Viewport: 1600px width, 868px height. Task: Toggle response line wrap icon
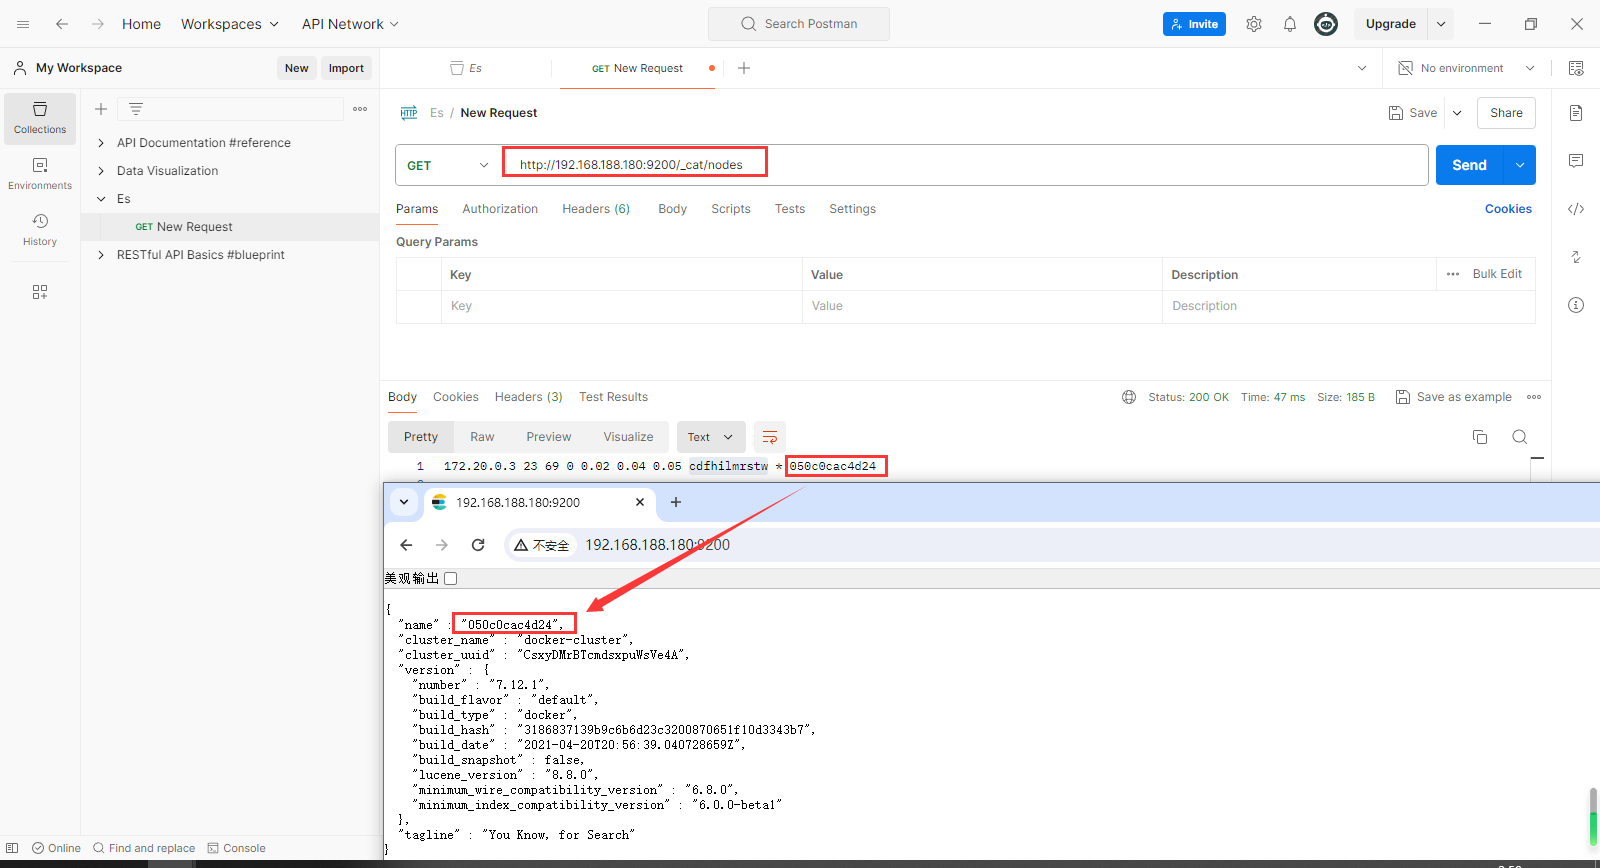click(770, 437)
